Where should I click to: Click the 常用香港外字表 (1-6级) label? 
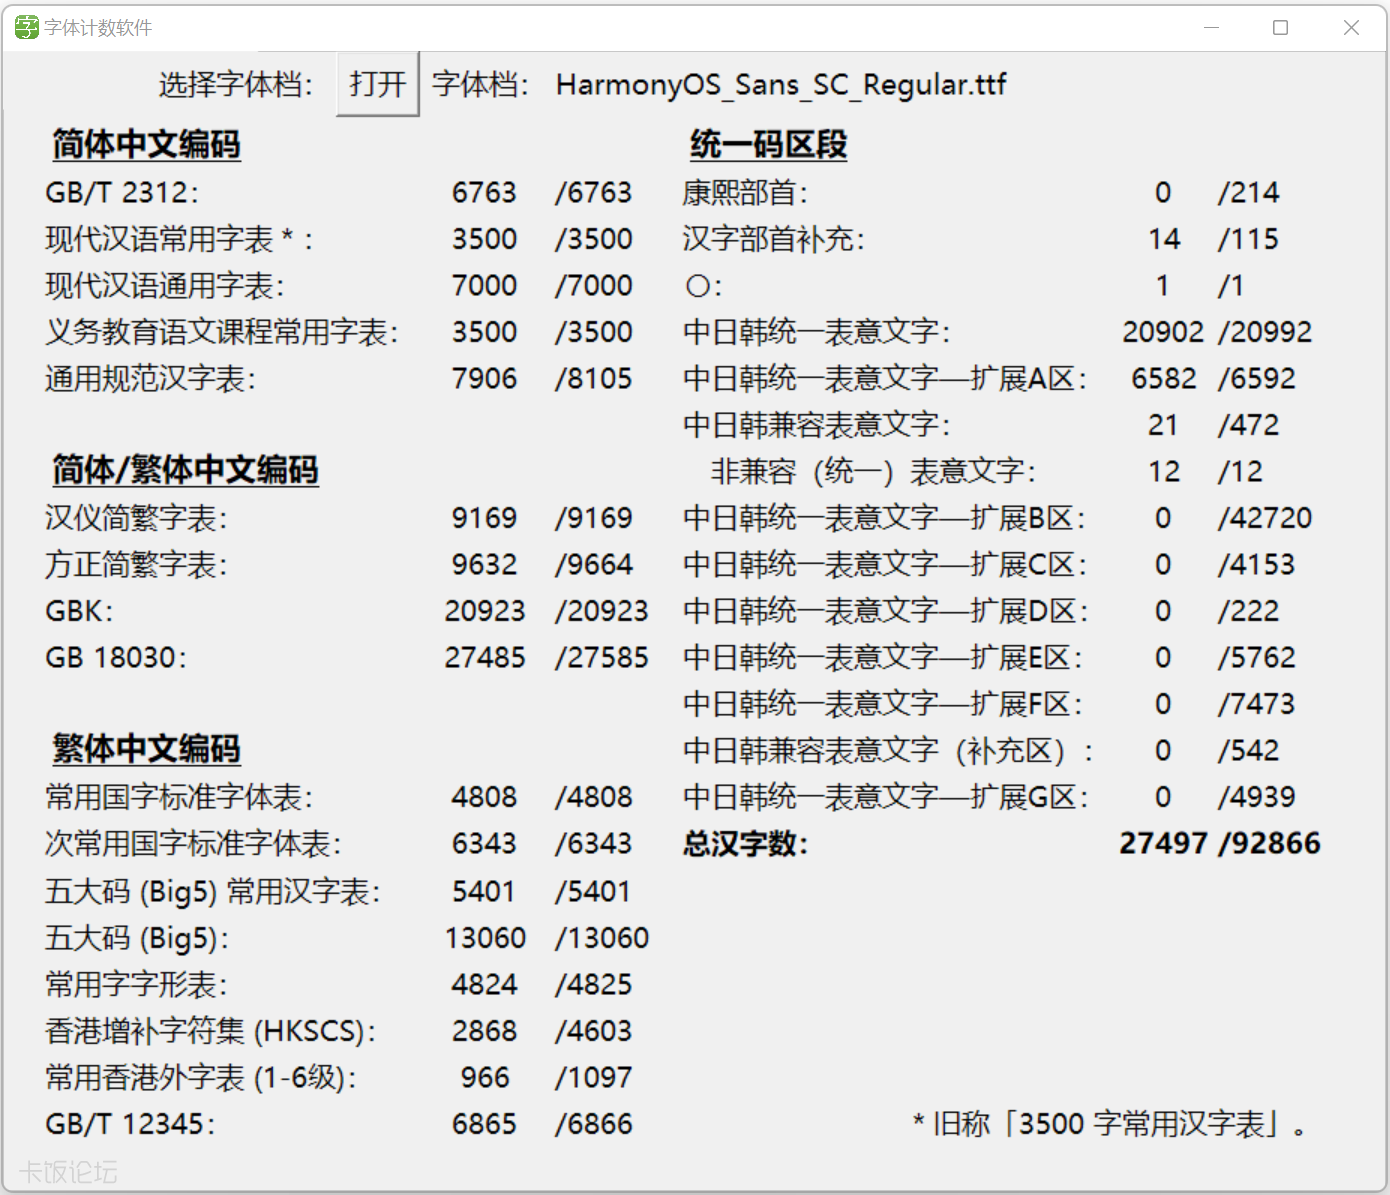[x=201, y=1078]
